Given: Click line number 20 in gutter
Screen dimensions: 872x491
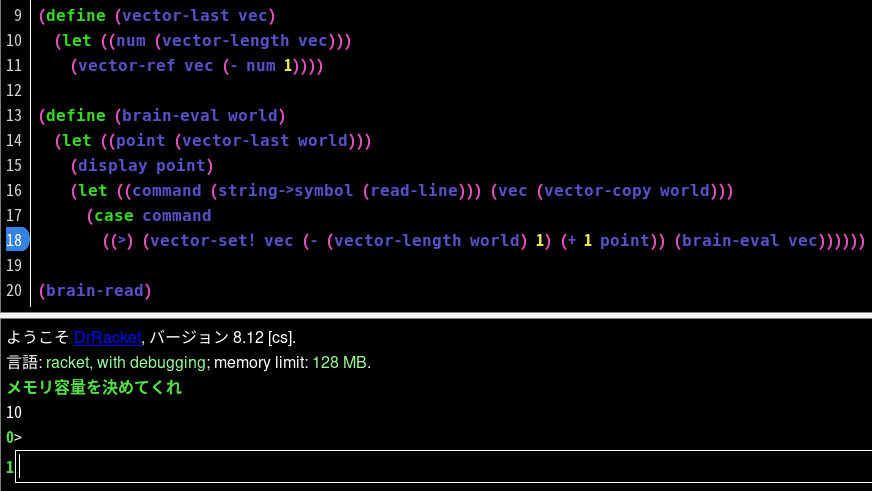Looking at the screenshot, I should [14, 290].
